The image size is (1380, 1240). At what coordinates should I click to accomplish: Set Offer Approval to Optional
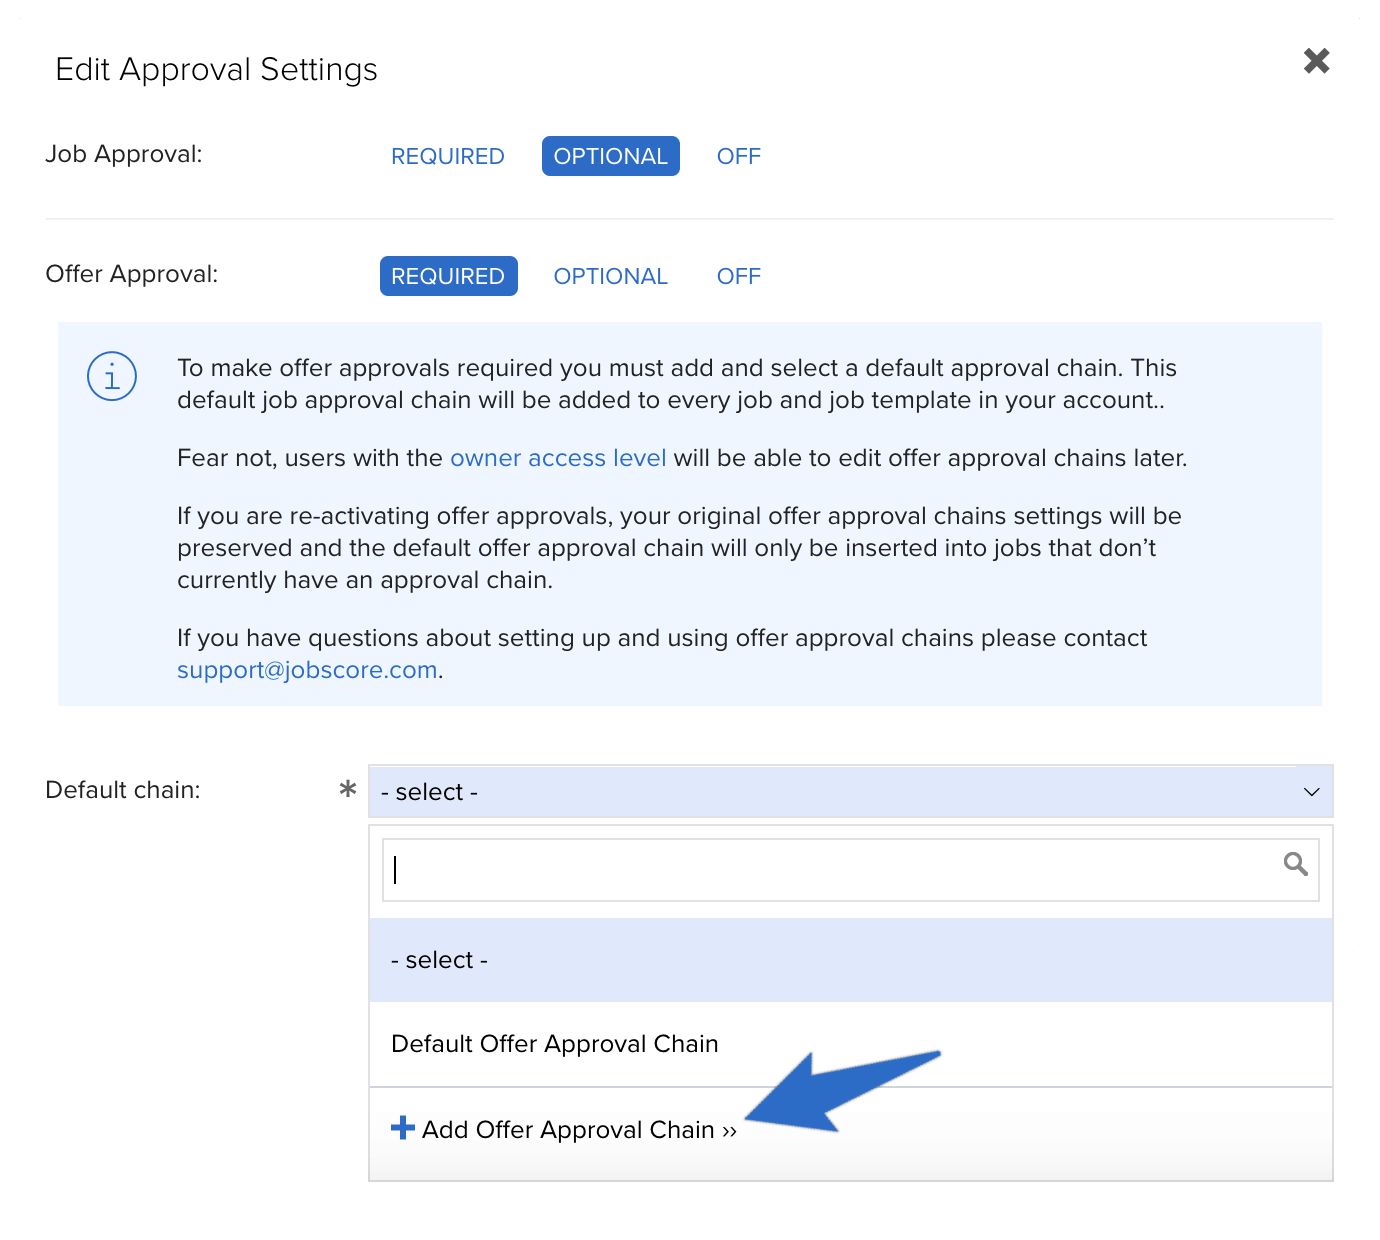coord(611,276)
